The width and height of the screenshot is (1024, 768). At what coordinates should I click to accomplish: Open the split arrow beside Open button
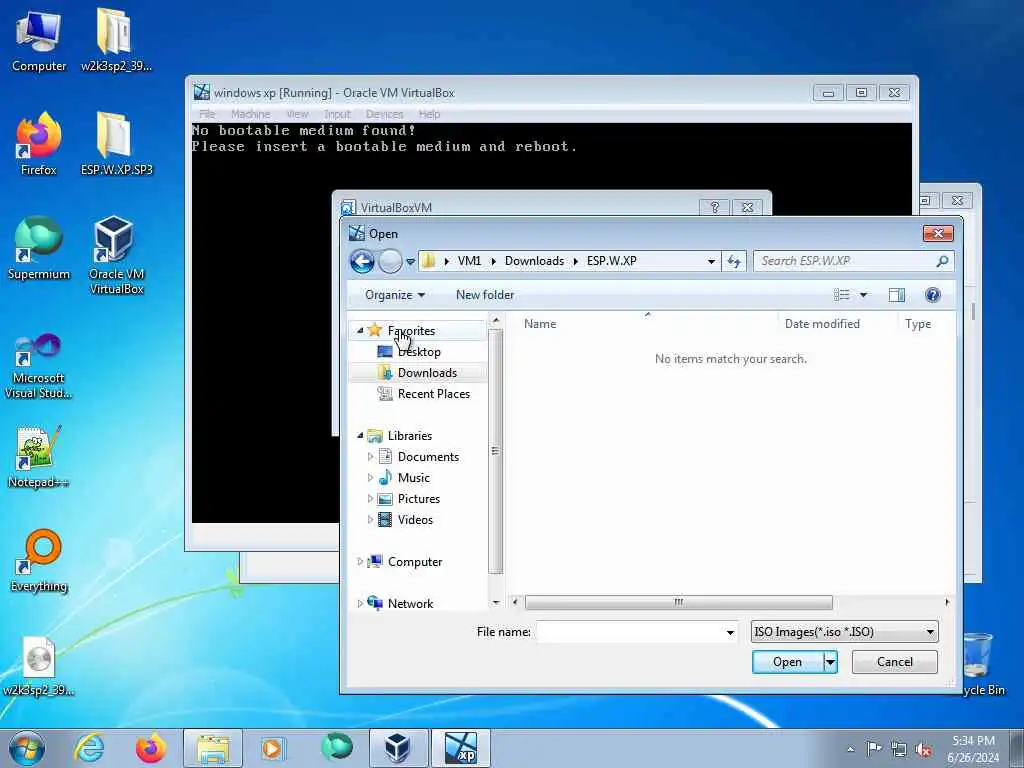coord(830,662)
